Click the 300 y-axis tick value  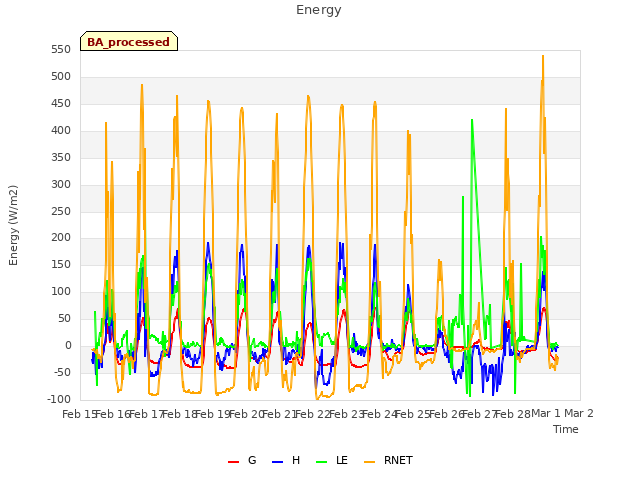tap(61, 184)
